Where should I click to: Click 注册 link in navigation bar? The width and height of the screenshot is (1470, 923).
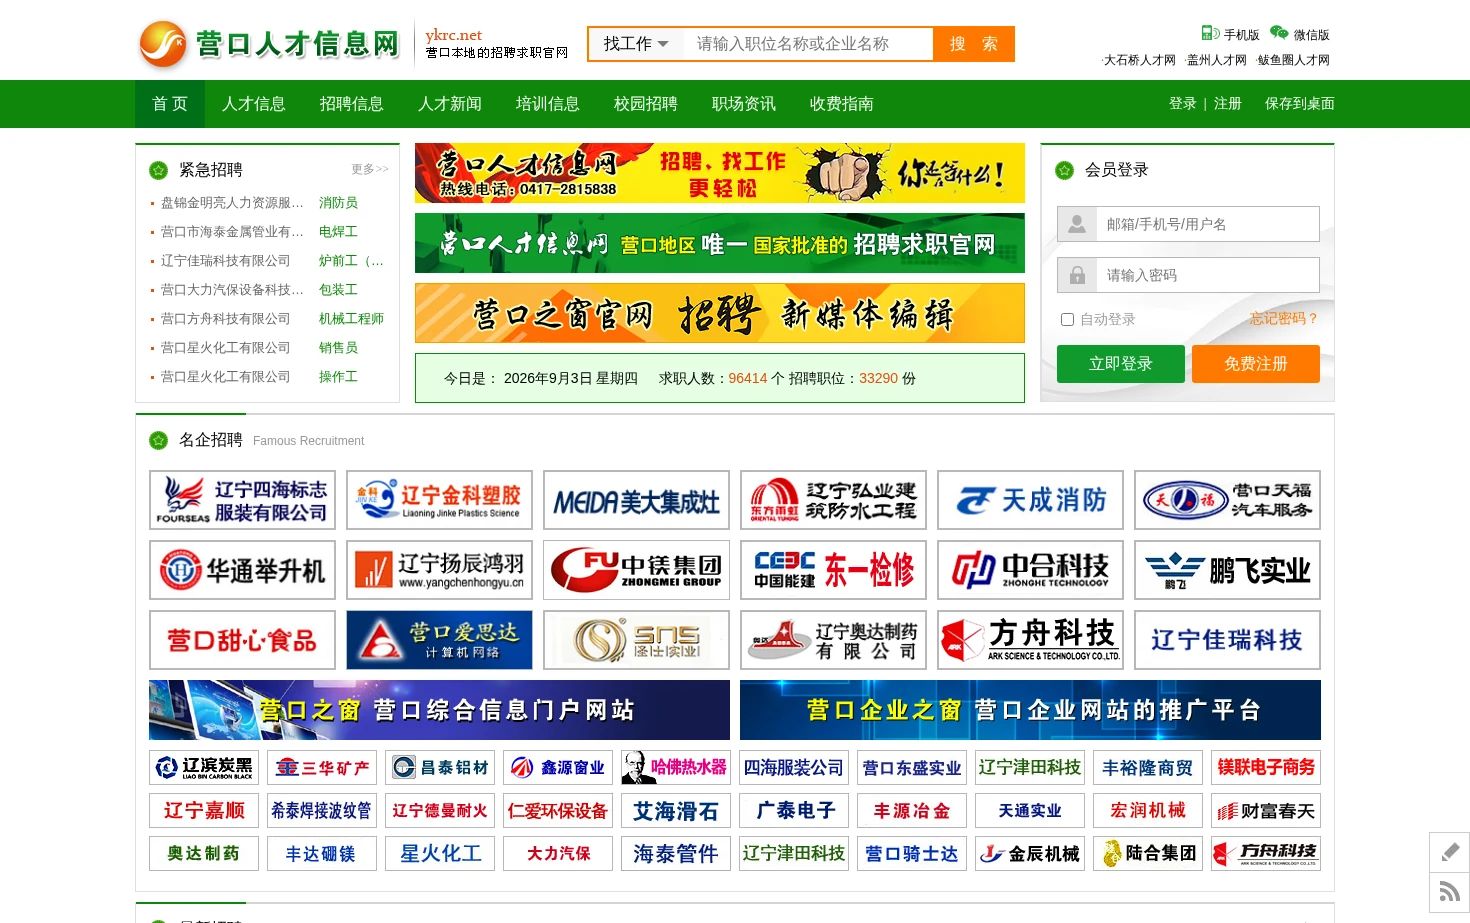tap(1228, 104)
